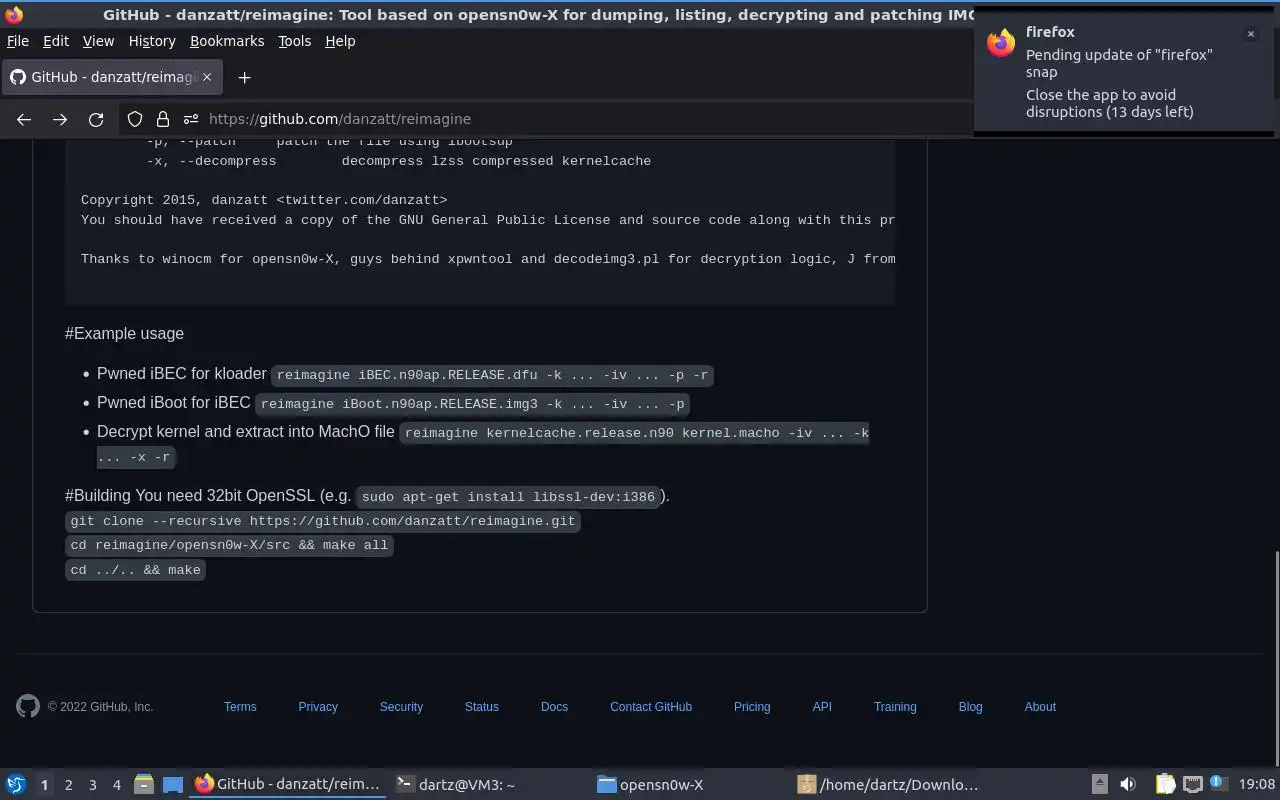Open the API footer link
Screen dimensions: 1280x800
[822, 706]
